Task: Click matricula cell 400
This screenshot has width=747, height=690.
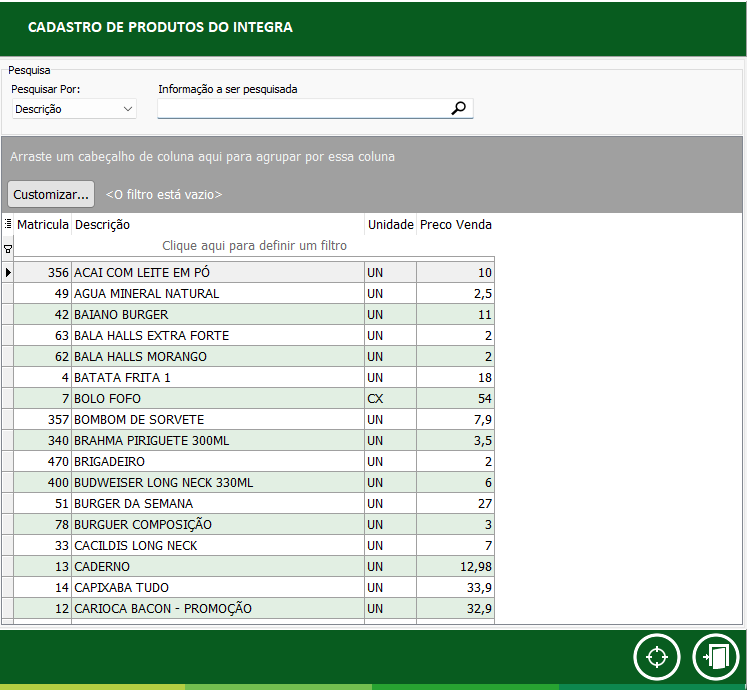Action: click(x=43, y=482)
